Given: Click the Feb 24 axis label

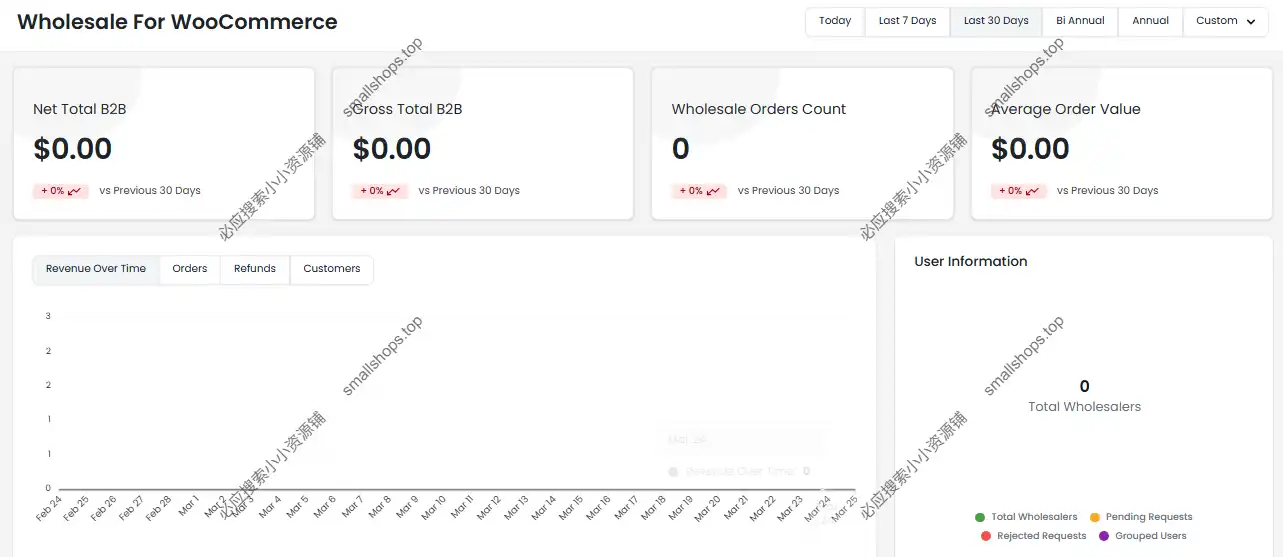Looking at the screenshot, I should point(50,508).
